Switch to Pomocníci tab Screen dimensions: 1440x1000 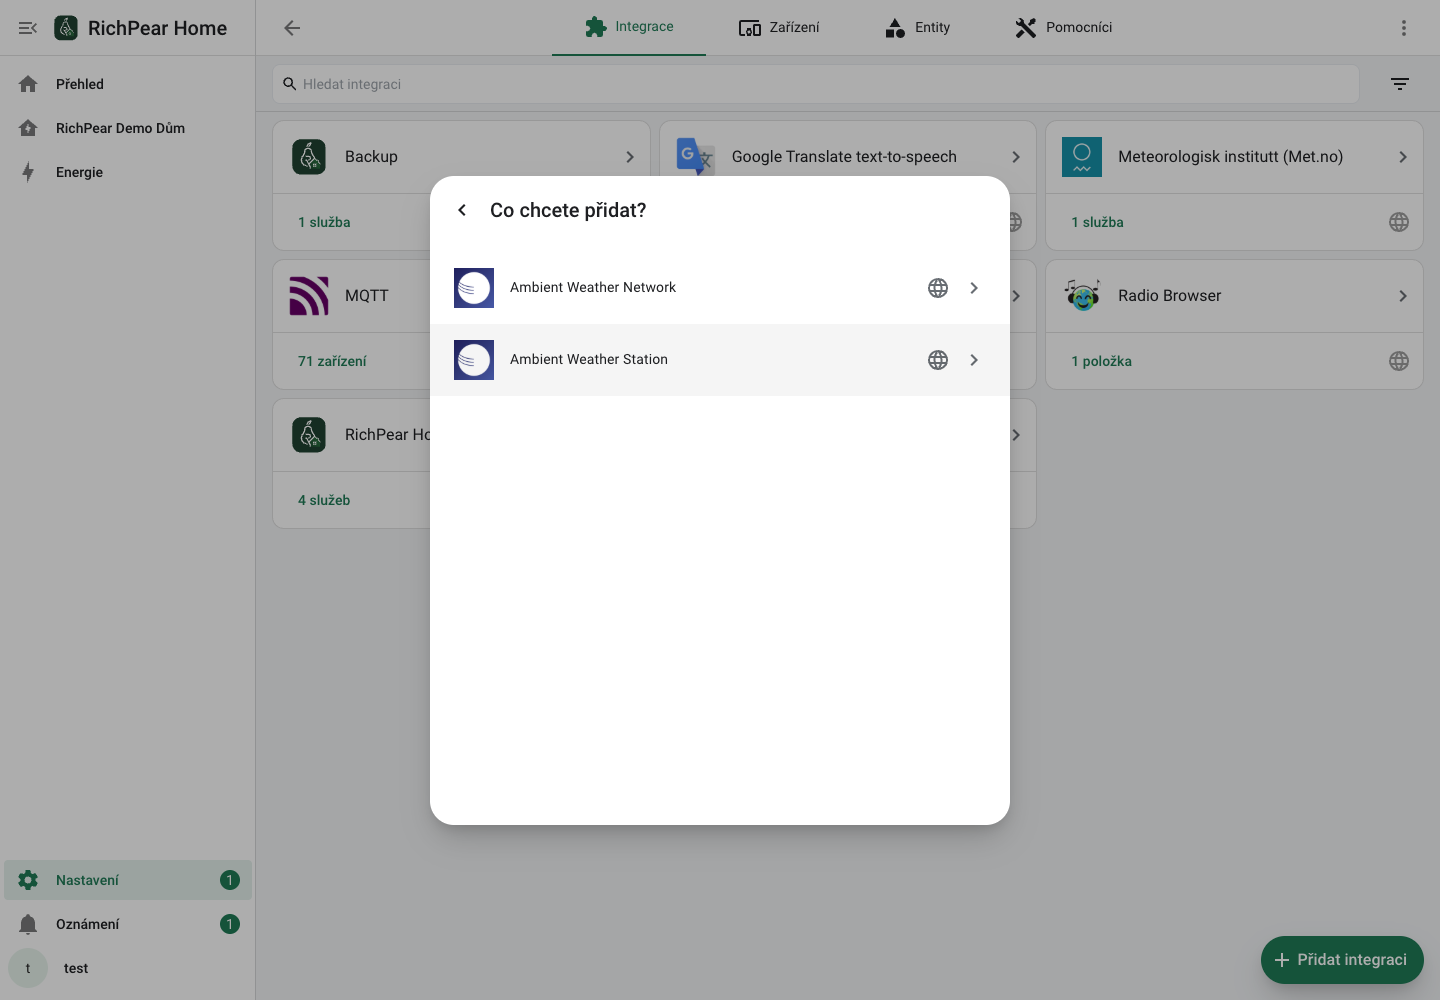1063,27
